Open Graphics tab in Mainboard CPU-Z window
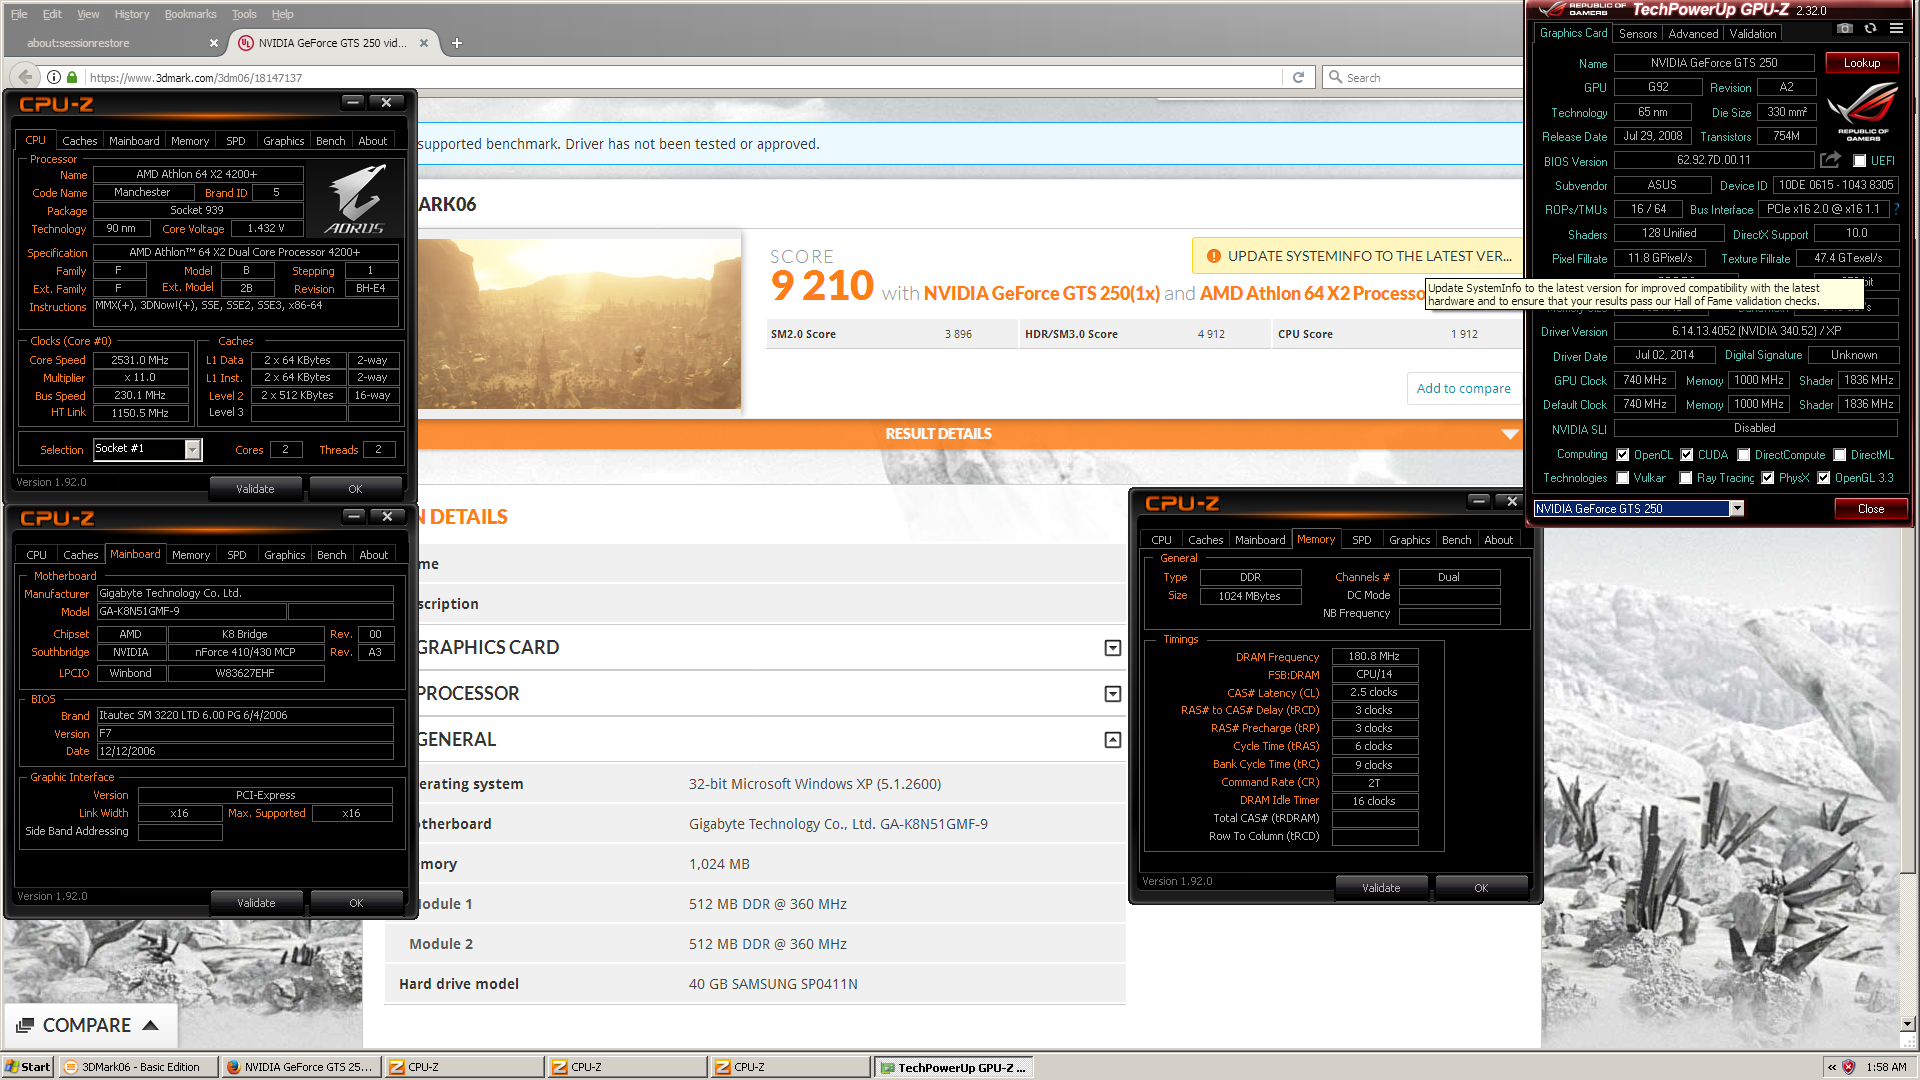Image resolution: width=1920 pixels, height=1080 pixels. point(285,555)
